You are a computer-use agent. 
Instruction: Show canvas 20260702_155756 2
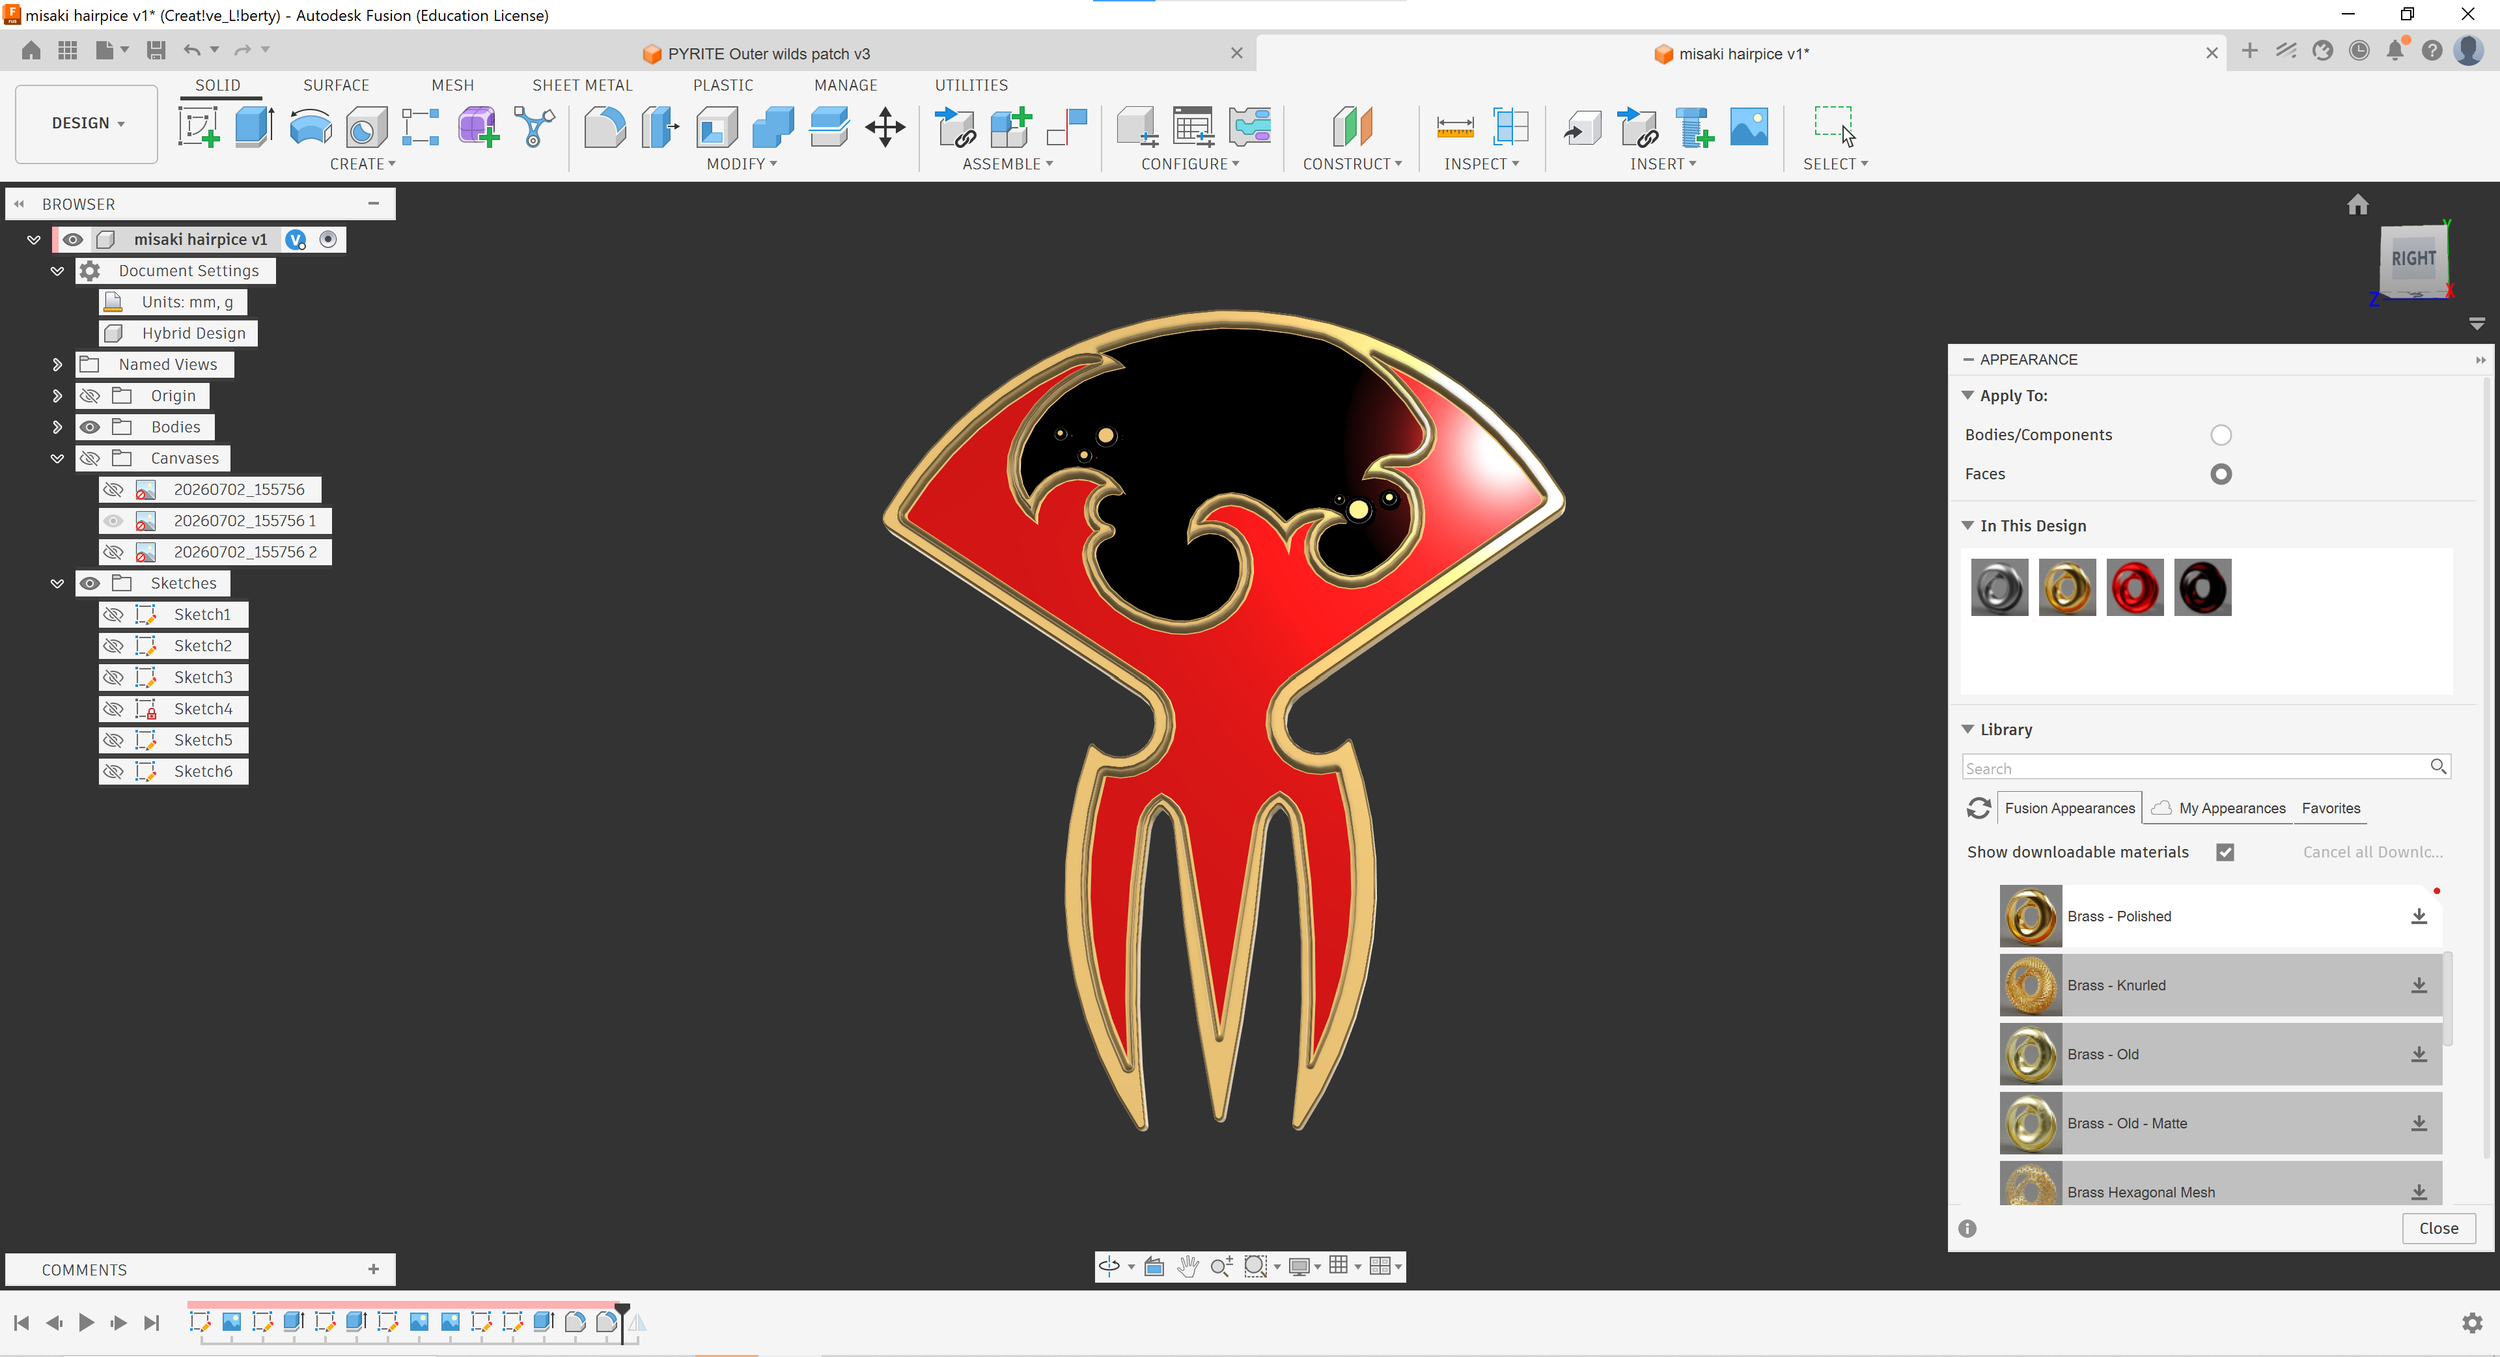[114, 552]
